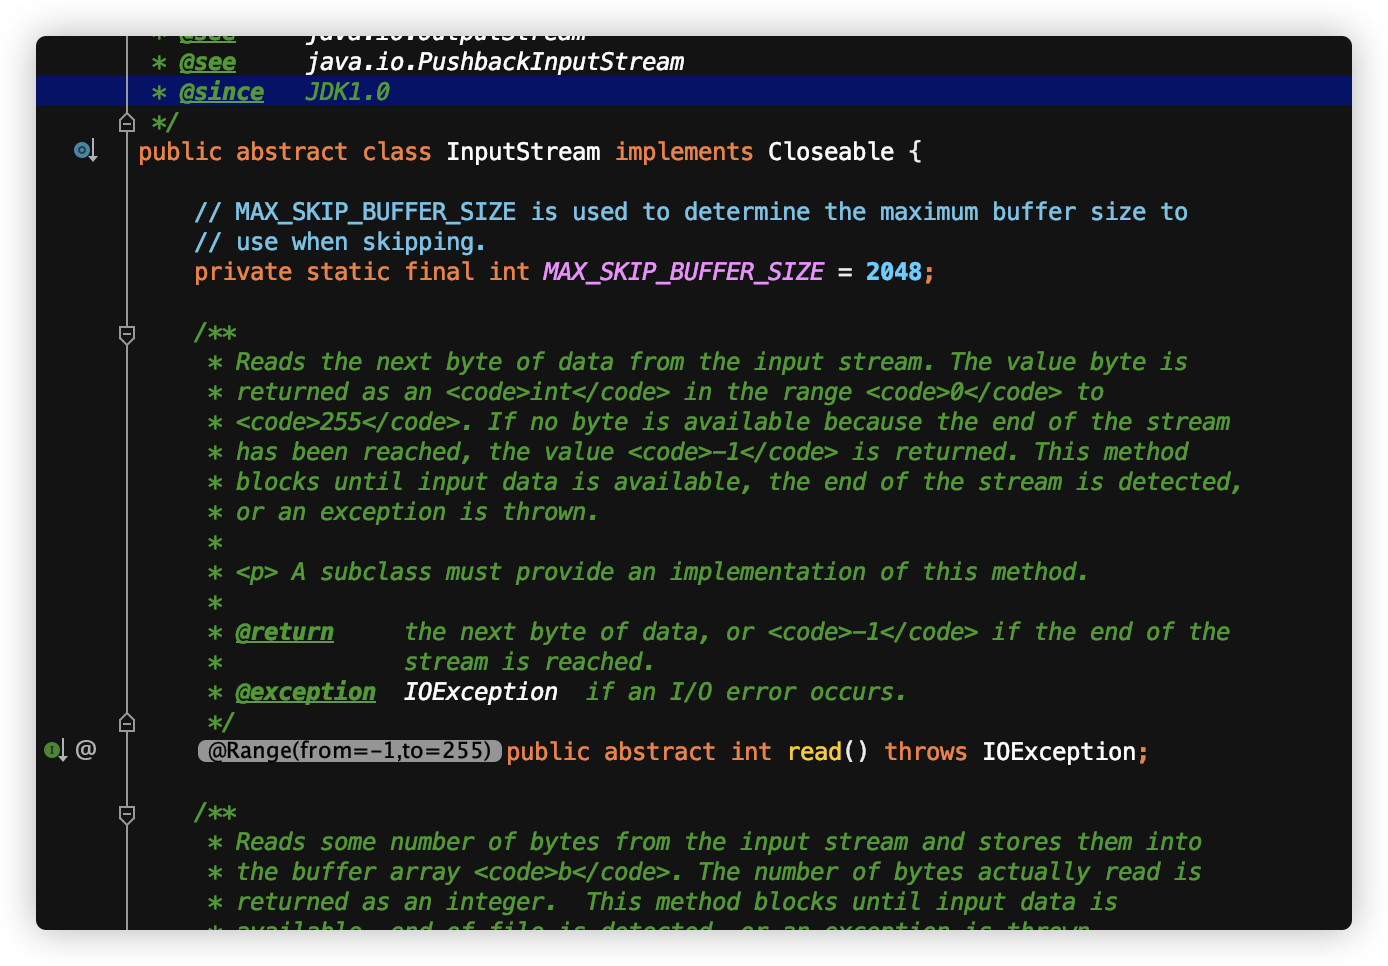Image resolution: width=1388 pixels, height=966 pixels.
Task: Click the @see tag for PushbackInputStream
Action: [207, 62]
